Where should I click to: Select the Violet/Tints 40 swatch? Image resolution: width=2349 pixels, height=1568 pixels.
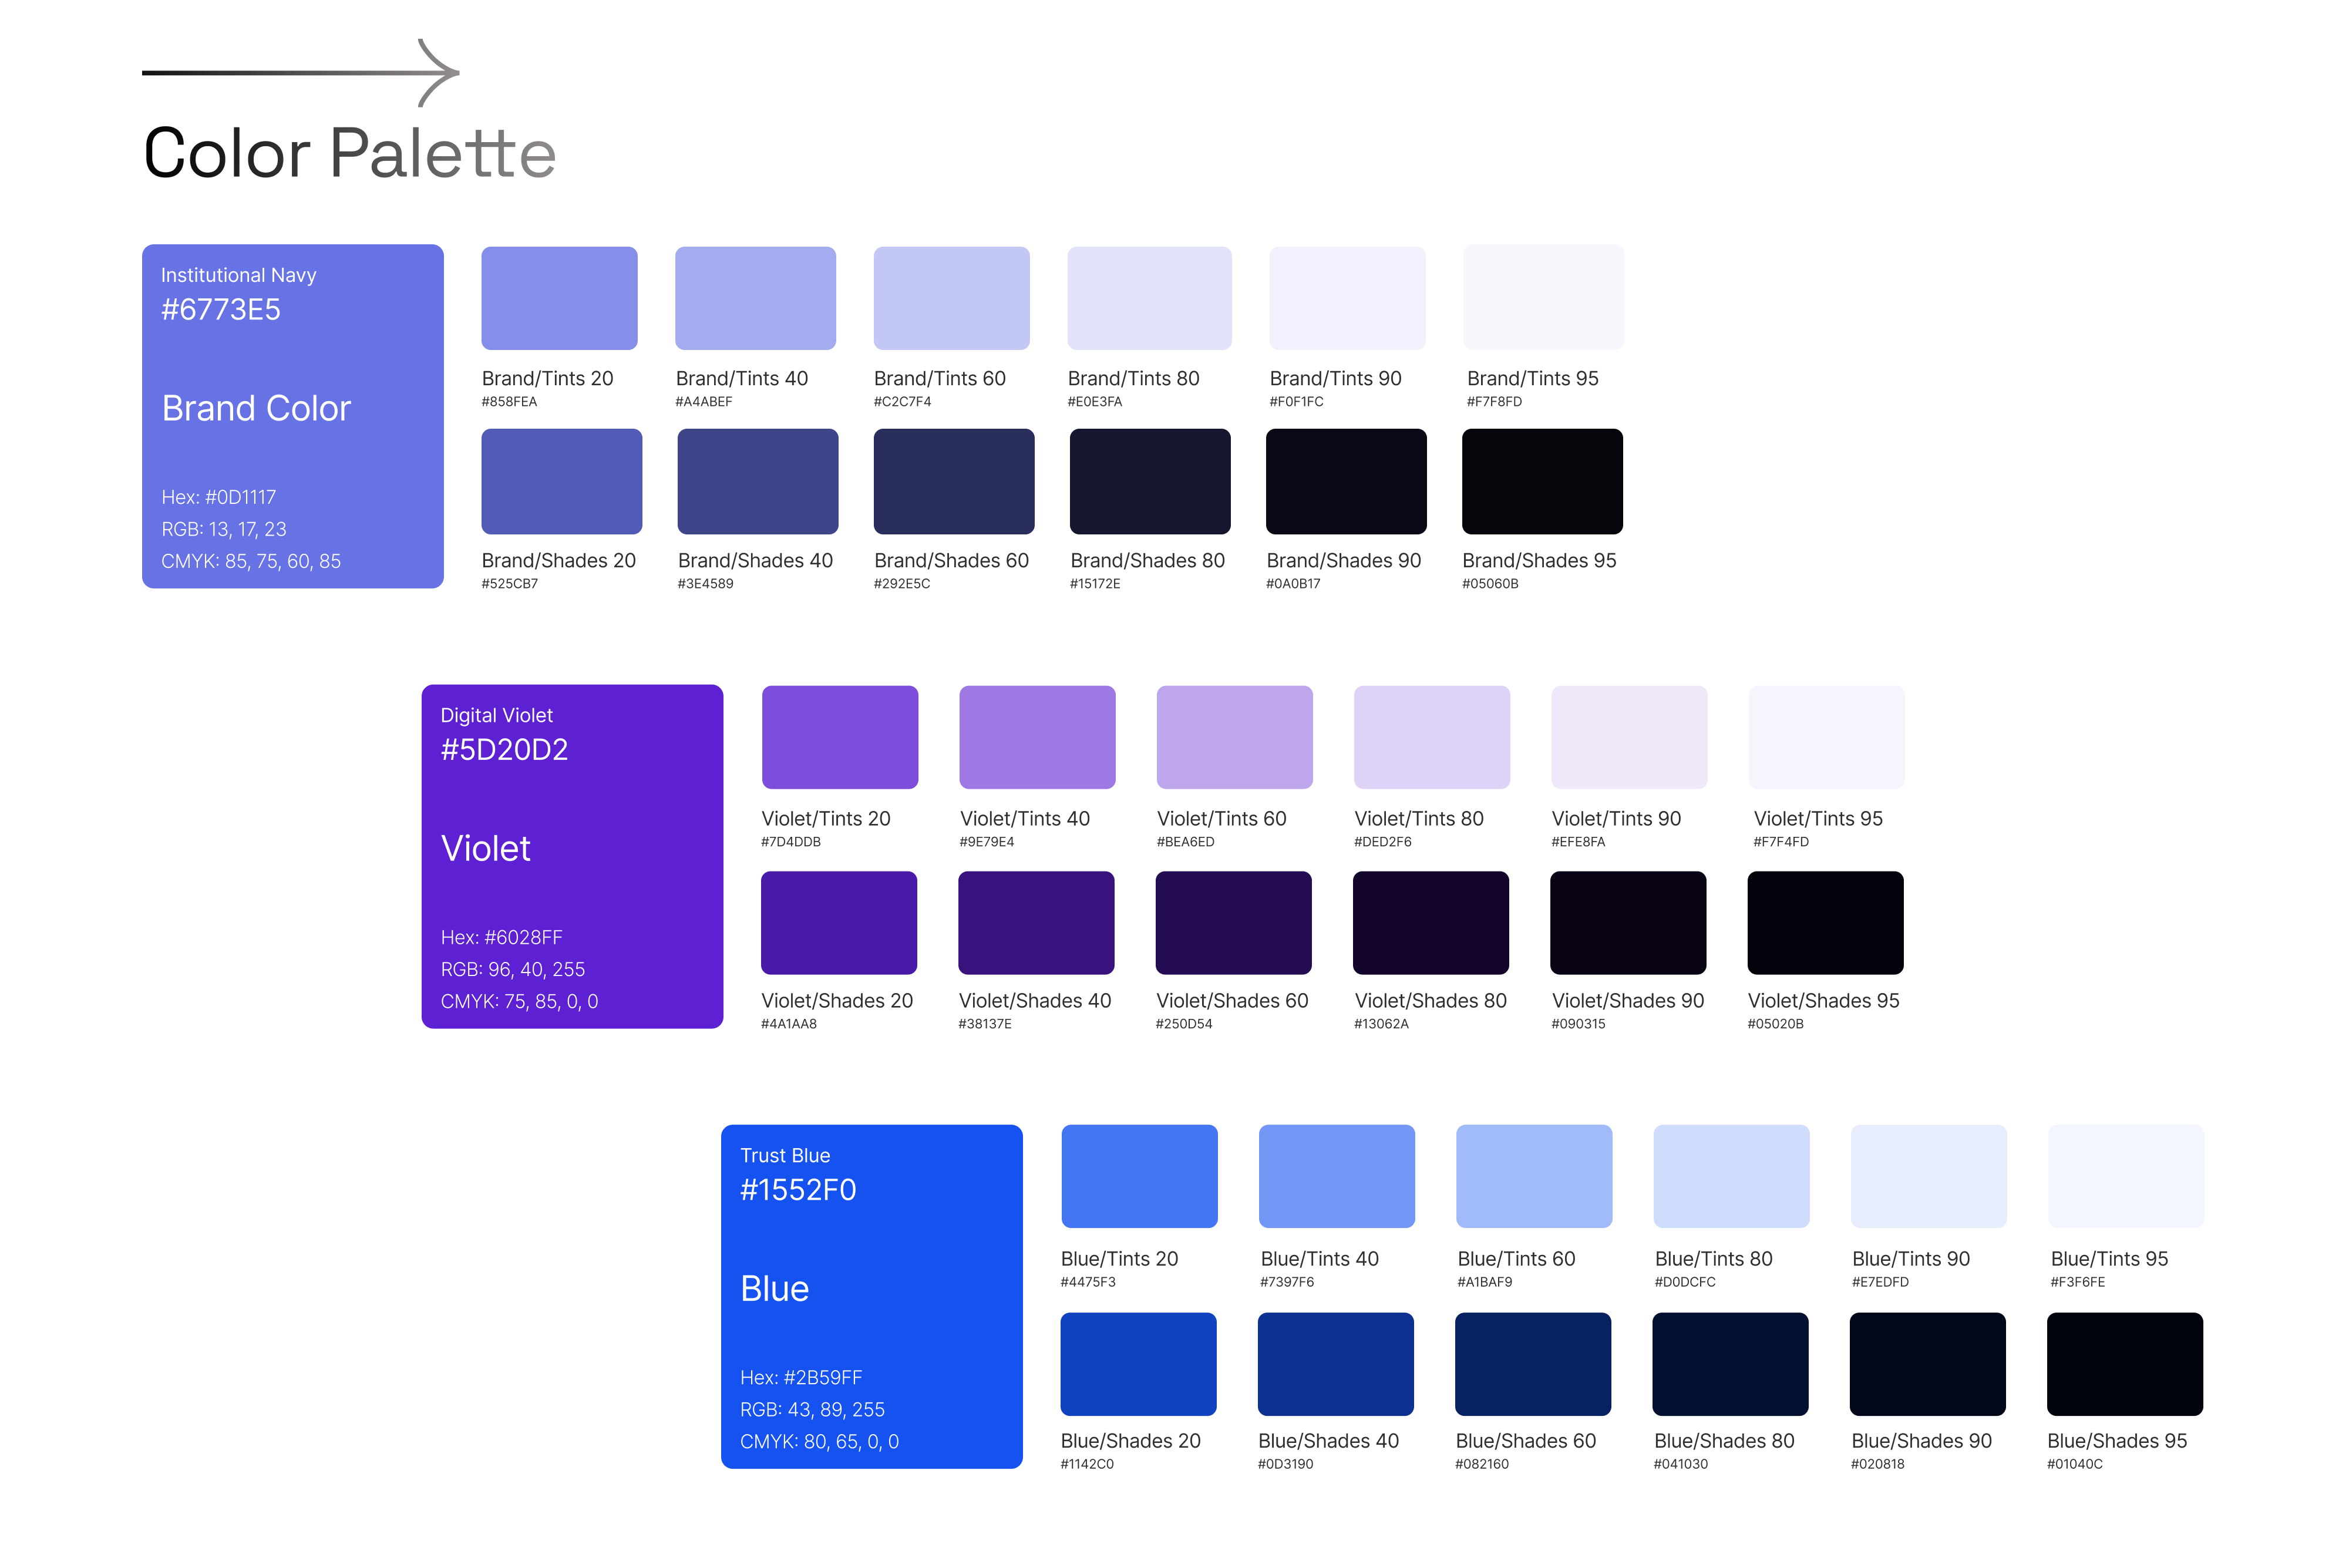(1037, 737)
